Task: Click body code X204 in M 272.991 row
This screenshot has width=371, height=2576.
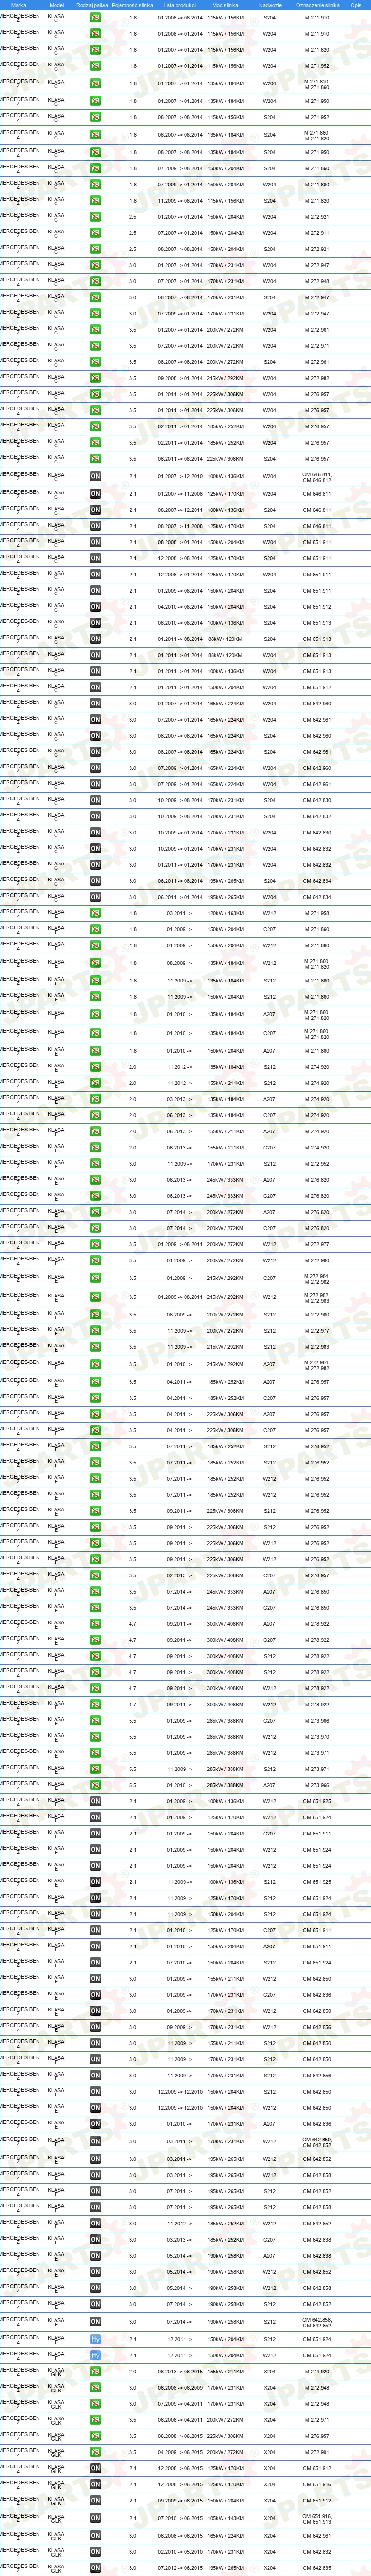Action: (x=270, y=2452)
